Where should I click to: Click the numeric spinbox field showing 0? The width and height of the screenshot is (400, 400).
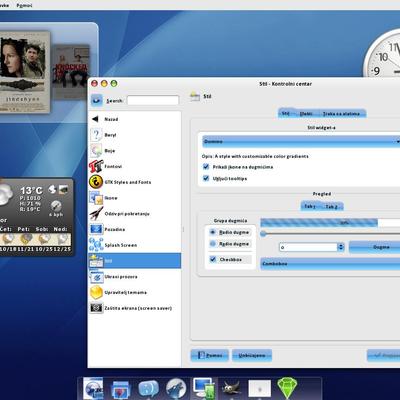(x=308, y=247)
